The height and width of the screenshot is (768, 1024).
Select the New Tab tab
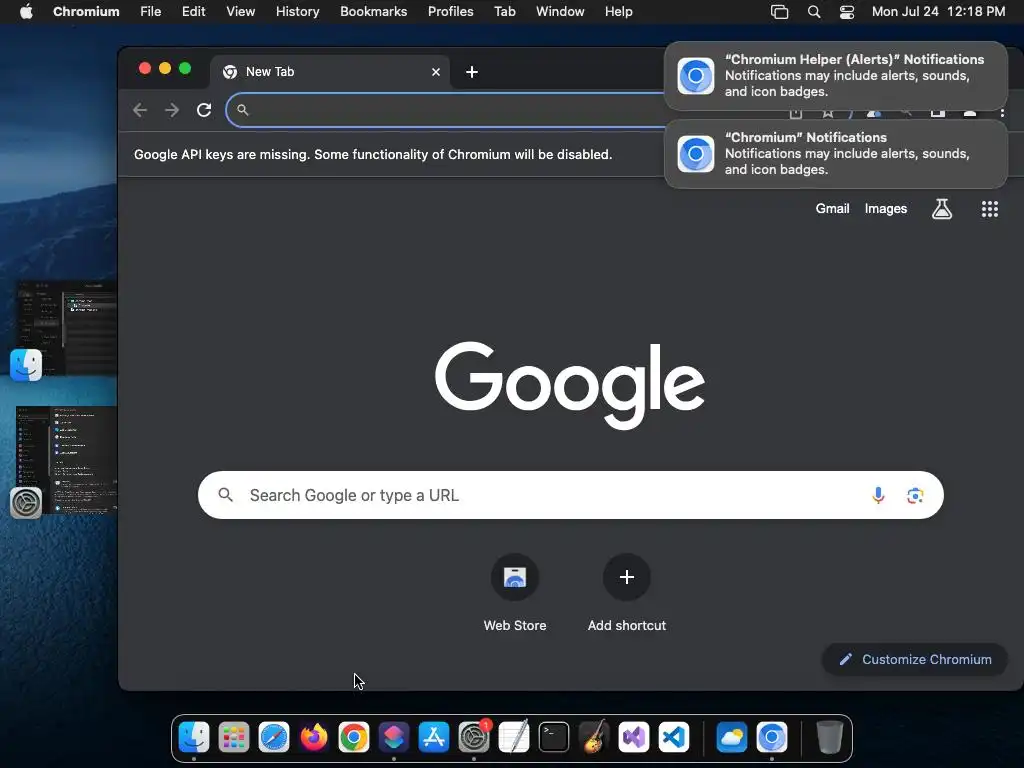(x=330, y=72)
